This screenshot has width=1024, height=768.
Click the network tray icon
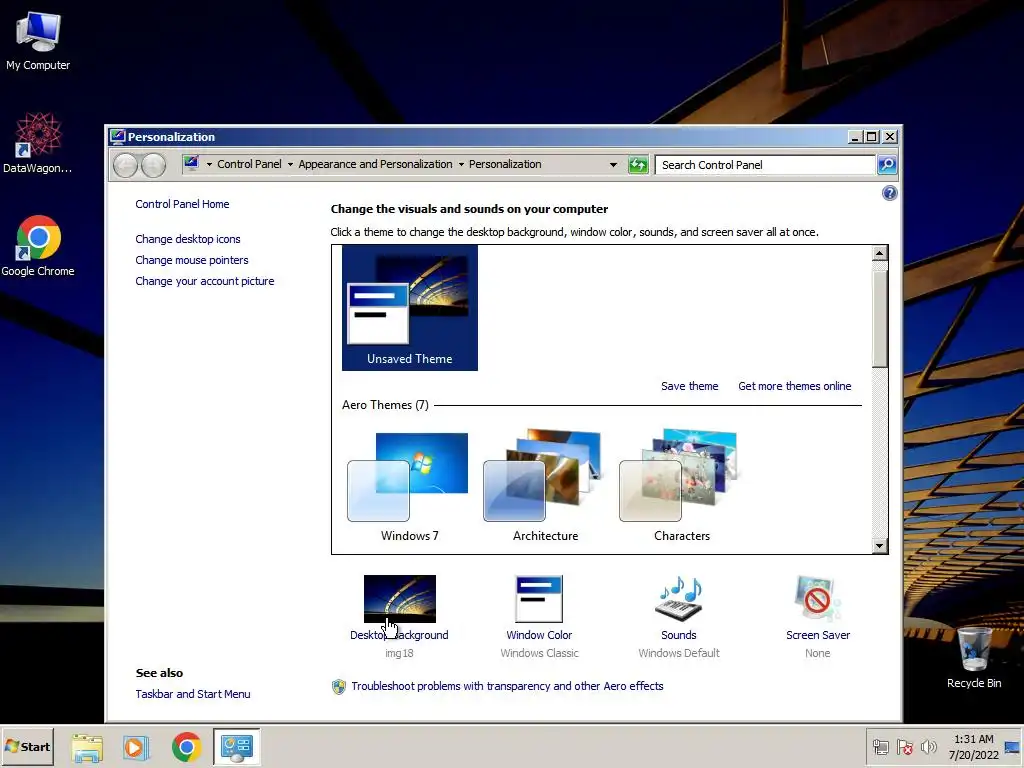(880, 747)
